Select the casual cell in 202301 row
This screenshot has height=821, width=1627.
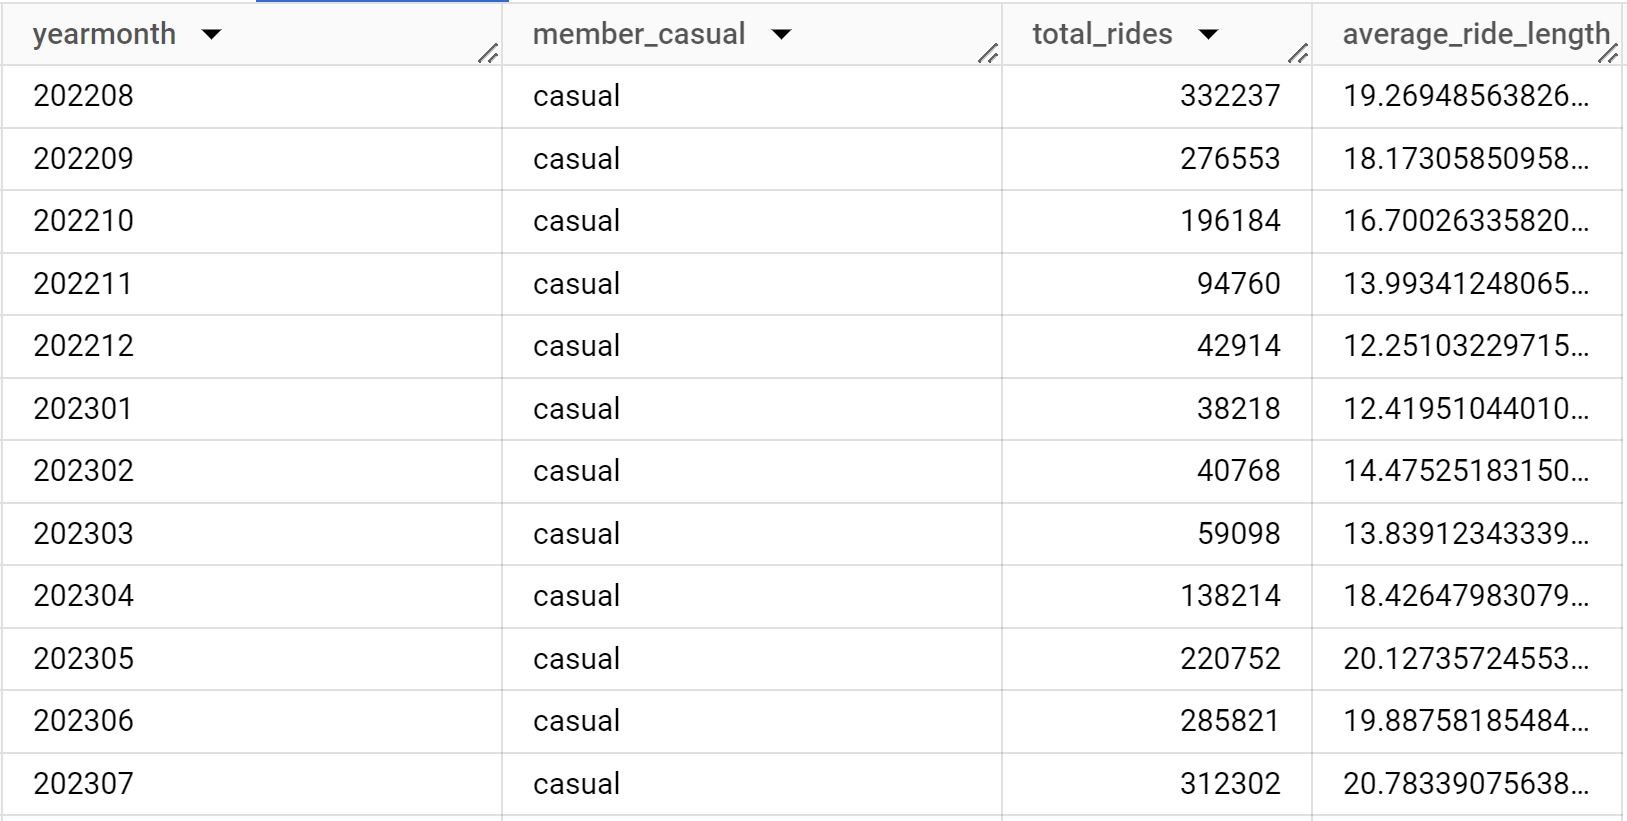(x=576, y=409)
